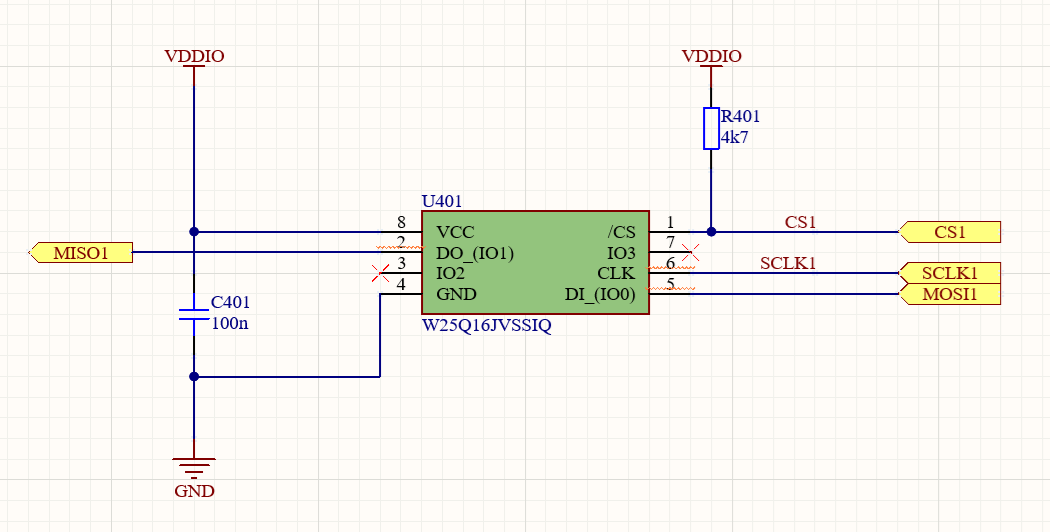Click the 4k7 resistor value text
The image size is (1050, 532).
(x=734, y=138)
